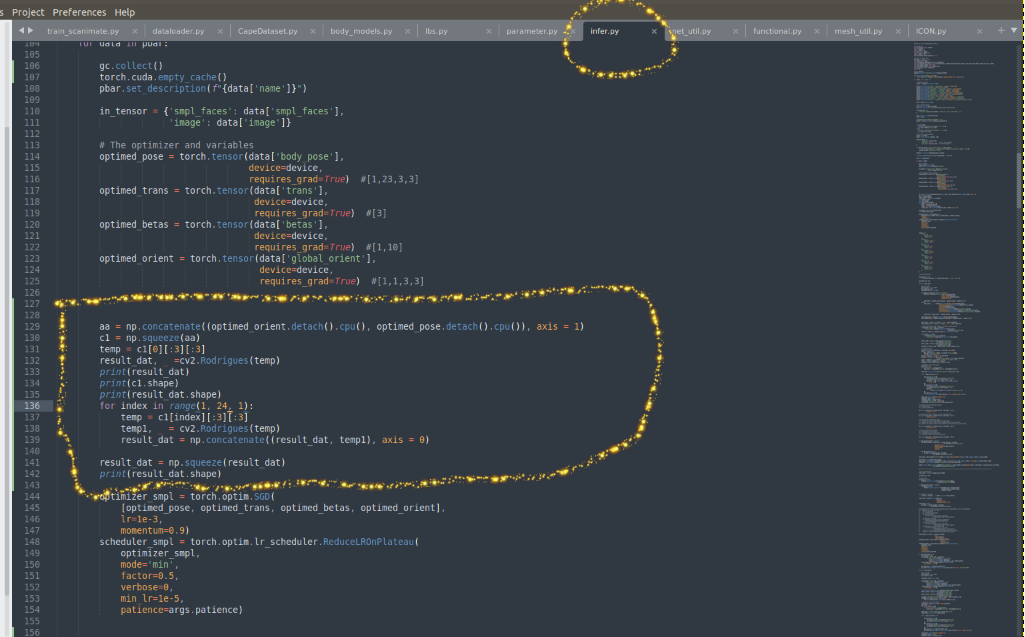Click 'ReduceLROnPlateau(' on line 148
Image resolution: width=1025 pixels, height=637 pixels.
point(371,542)
